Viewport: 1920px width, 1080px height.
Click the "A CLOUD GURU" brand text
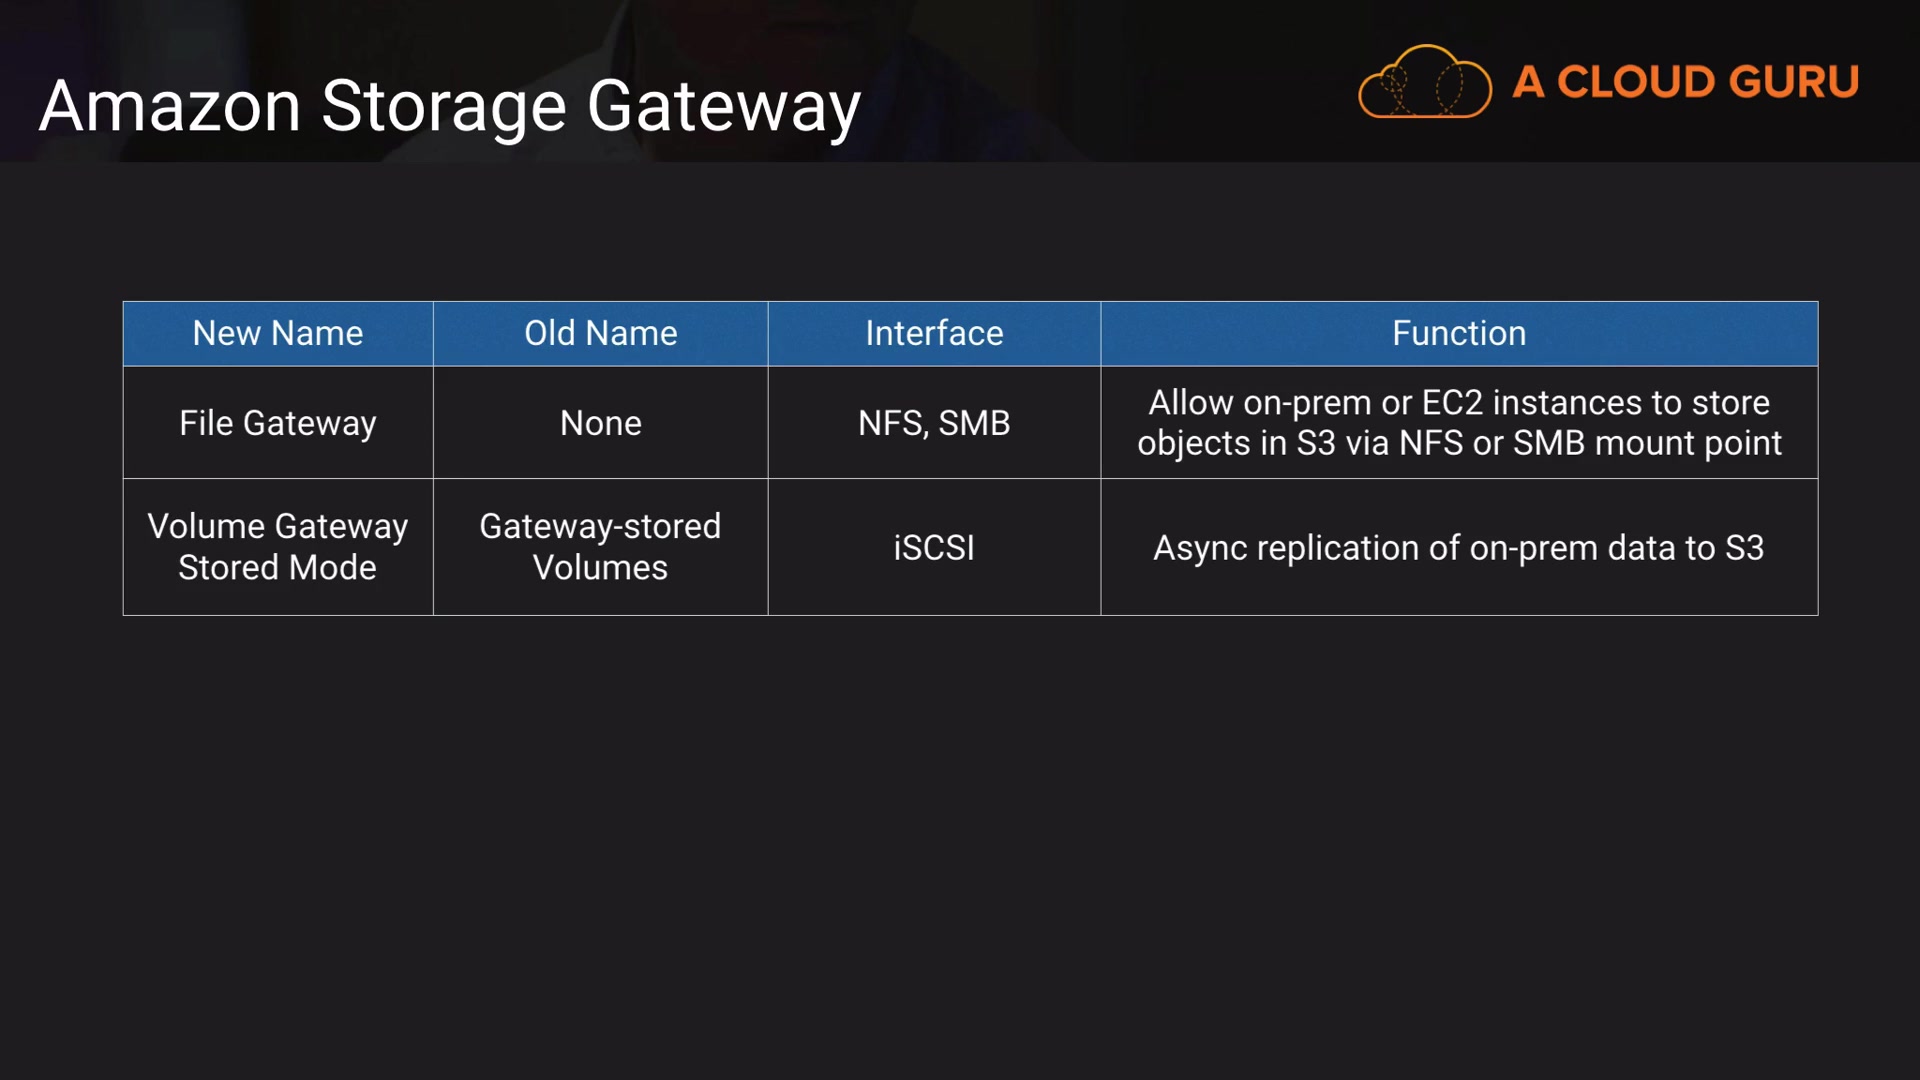coord(1685,82)
